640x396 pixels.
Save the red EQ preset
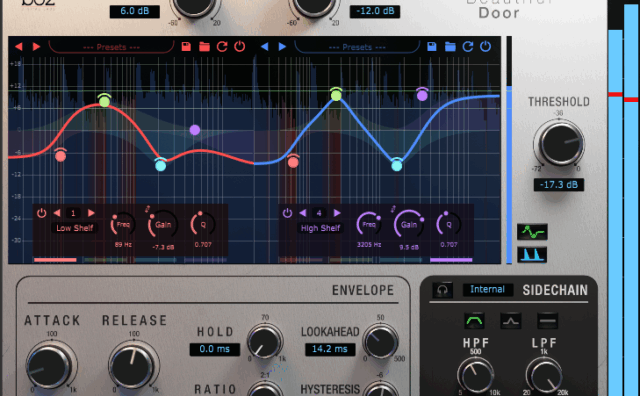[x=186, y=47]
